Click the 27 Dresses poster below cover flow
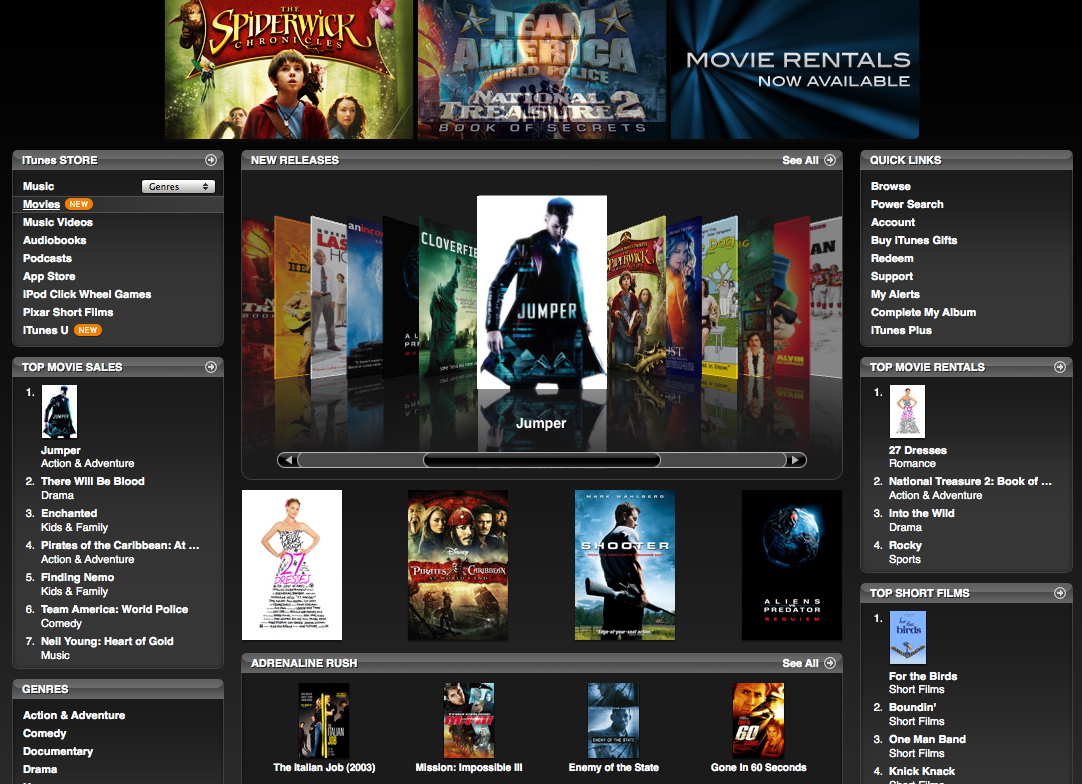Image resolution: width=1082 pixels, height=784 pixels. coord(292,565)
